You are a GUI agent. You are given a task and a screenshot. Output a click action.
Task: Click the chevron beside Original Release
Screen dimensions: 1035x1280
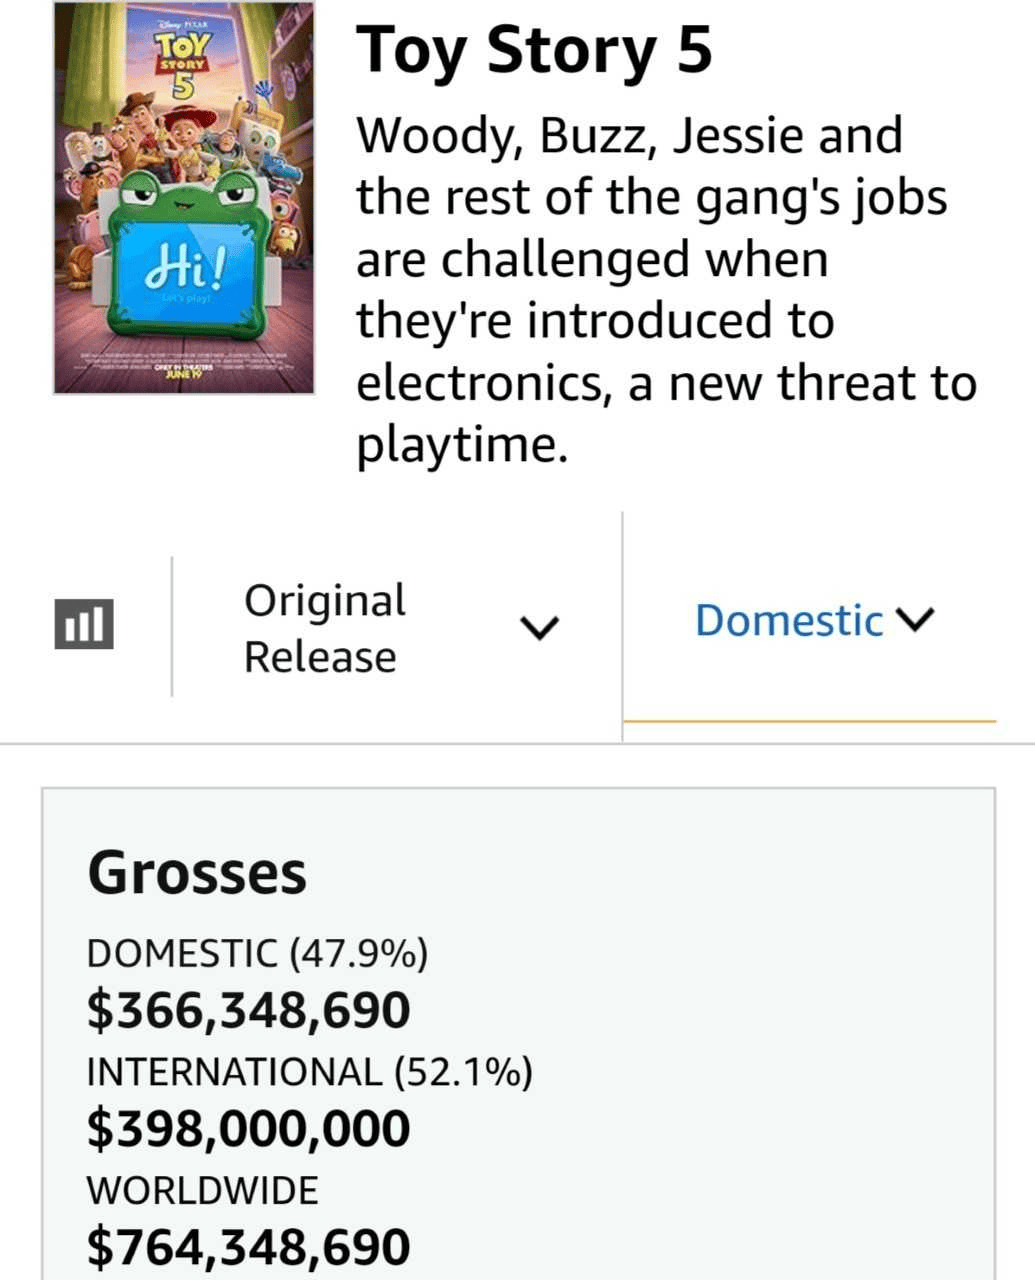[540, 628]
